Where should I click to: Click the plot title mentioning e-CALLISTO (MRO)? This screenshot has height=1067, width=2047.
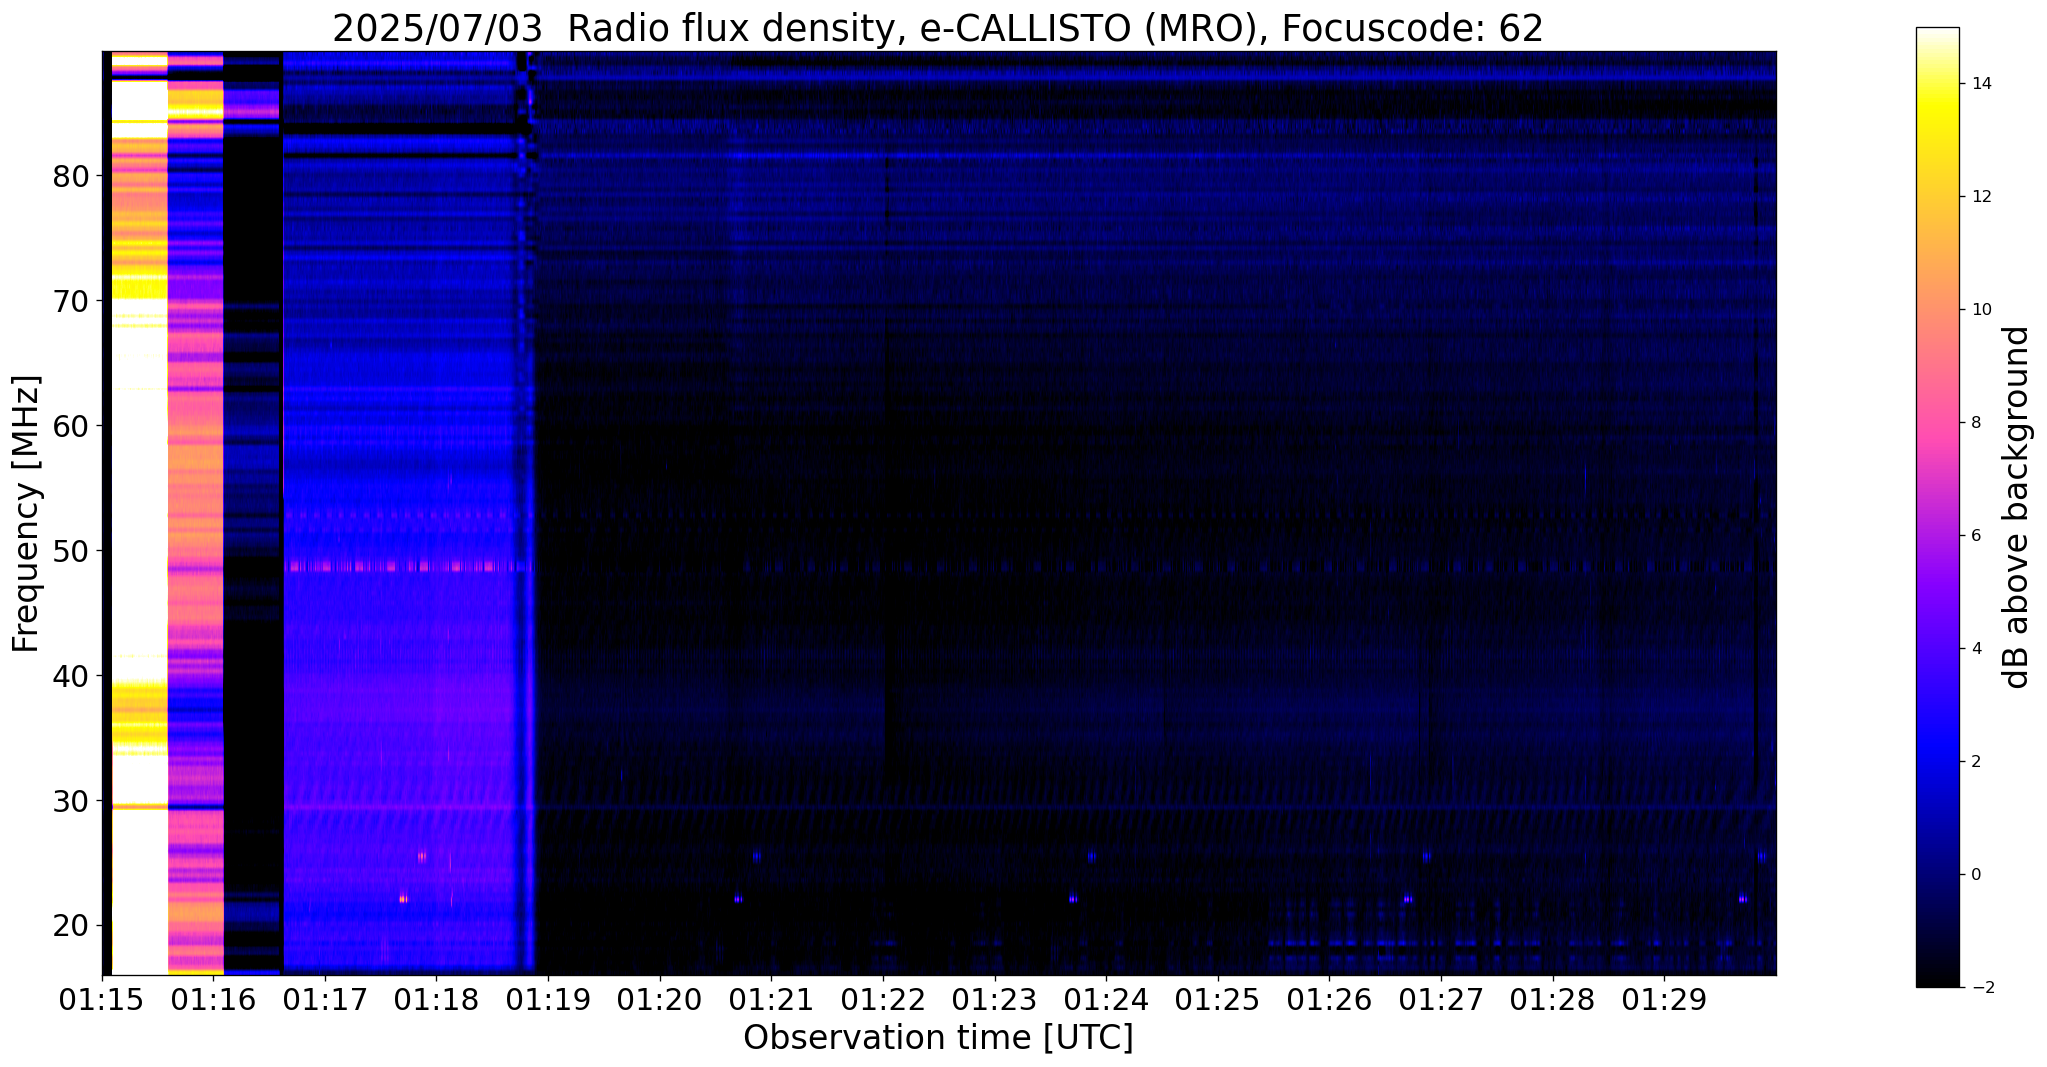[x=938, y=29]
